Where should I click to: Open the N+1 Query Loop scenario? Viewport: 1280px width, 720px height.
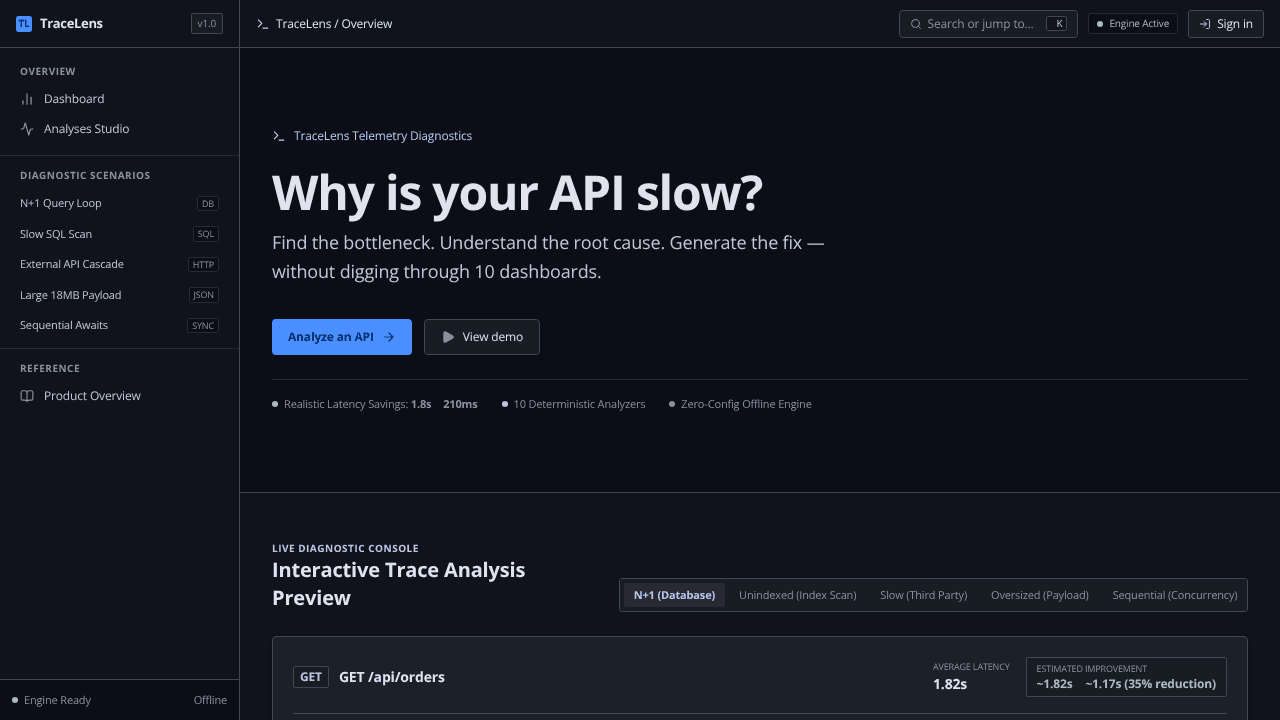[x=119, y=203]
